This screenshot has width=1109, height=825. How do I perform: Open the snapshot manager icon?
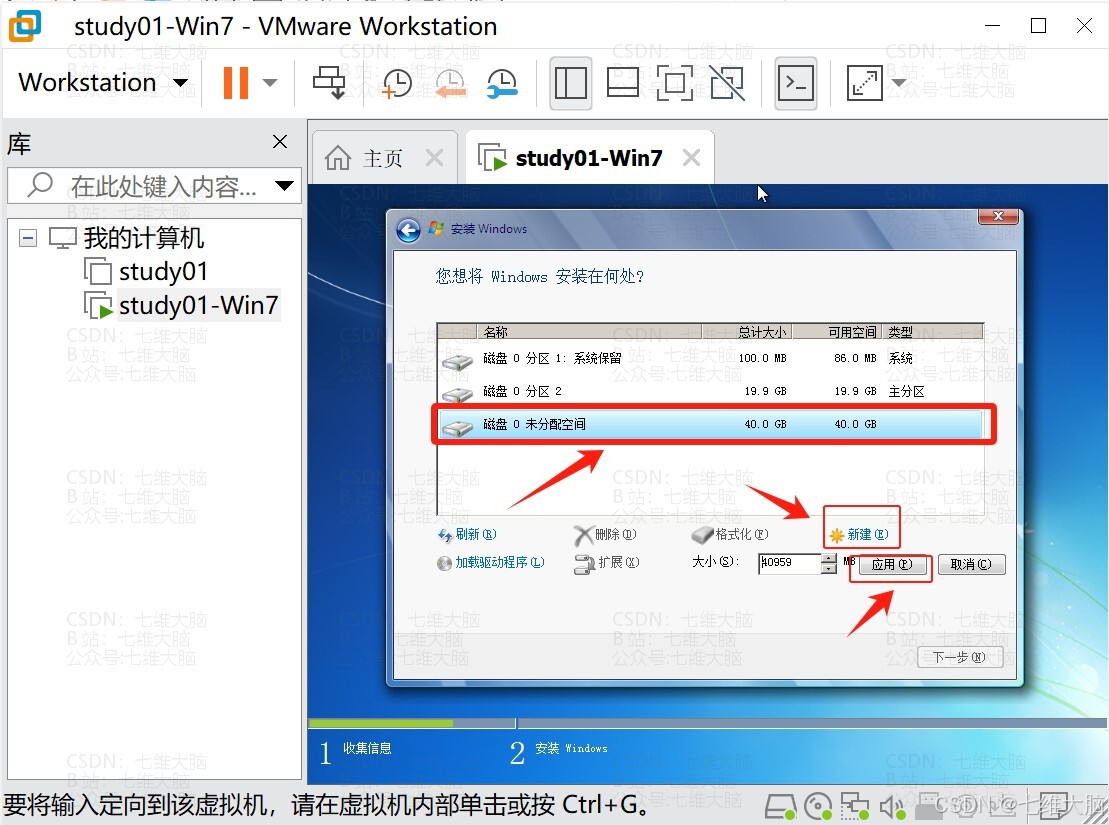tap(502, 83)
